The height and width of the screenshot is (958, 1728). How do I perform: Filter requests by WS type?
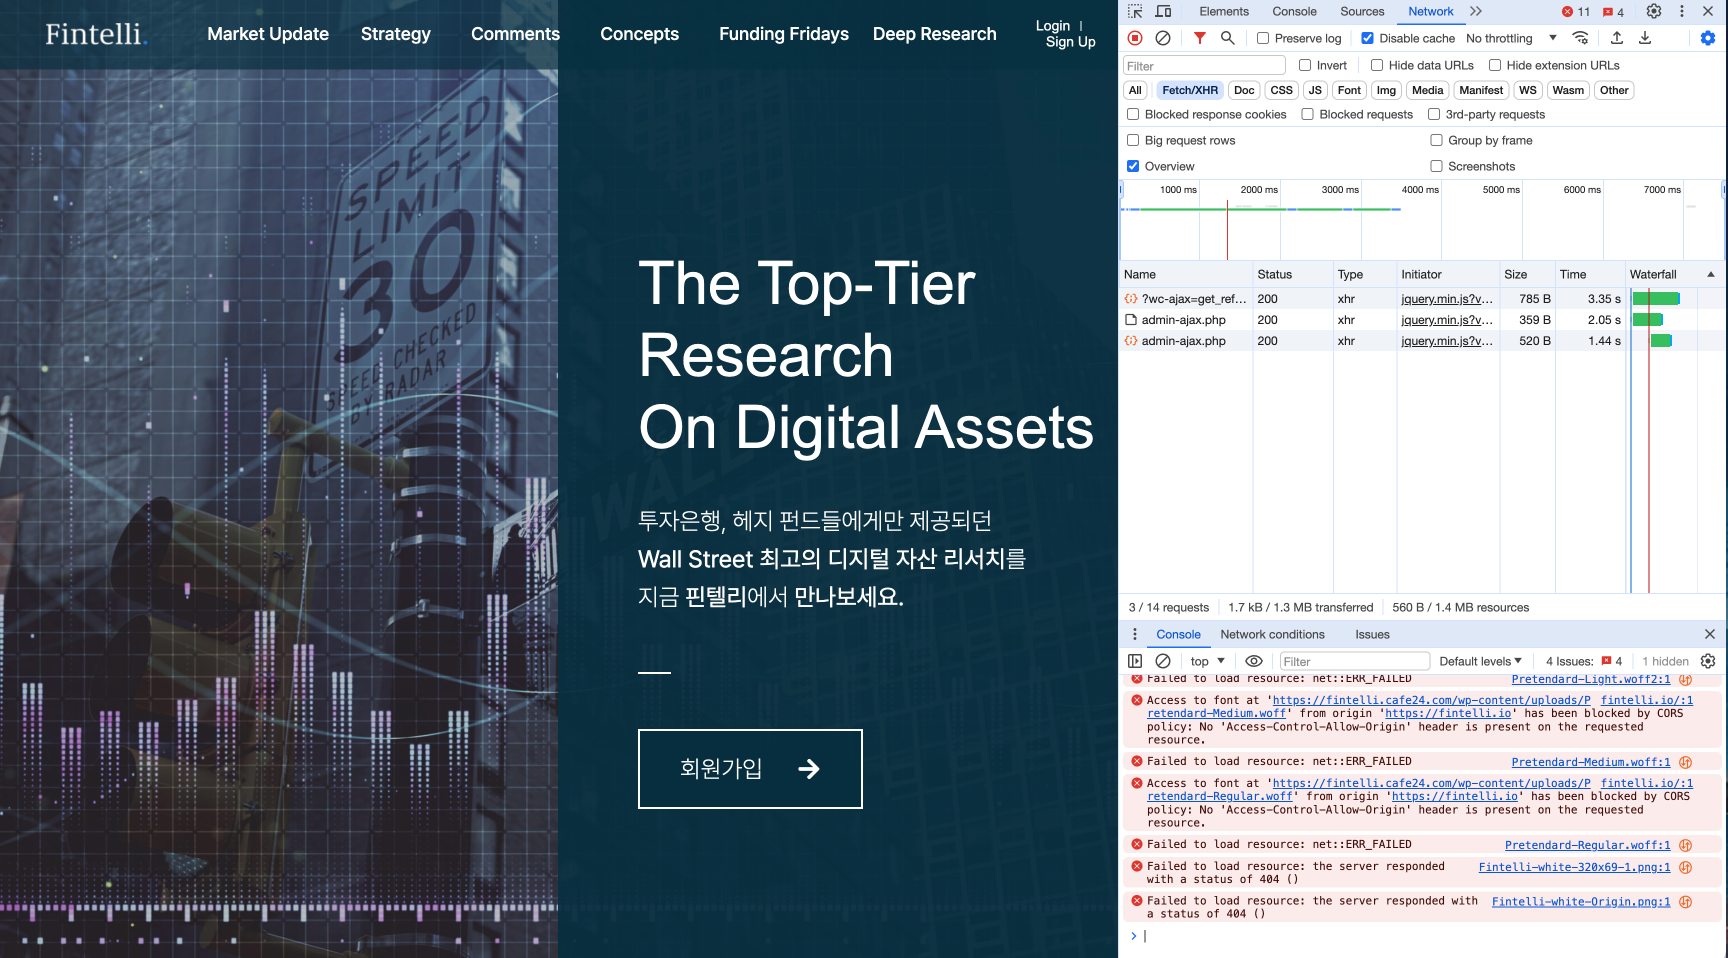[x=1528, y=90]
